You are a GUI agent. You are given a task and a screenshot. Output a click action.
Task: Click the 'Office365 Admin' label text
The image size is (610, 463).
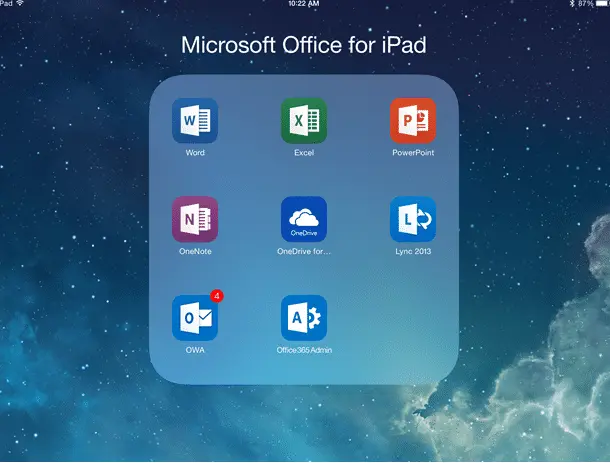click(304, 350)
